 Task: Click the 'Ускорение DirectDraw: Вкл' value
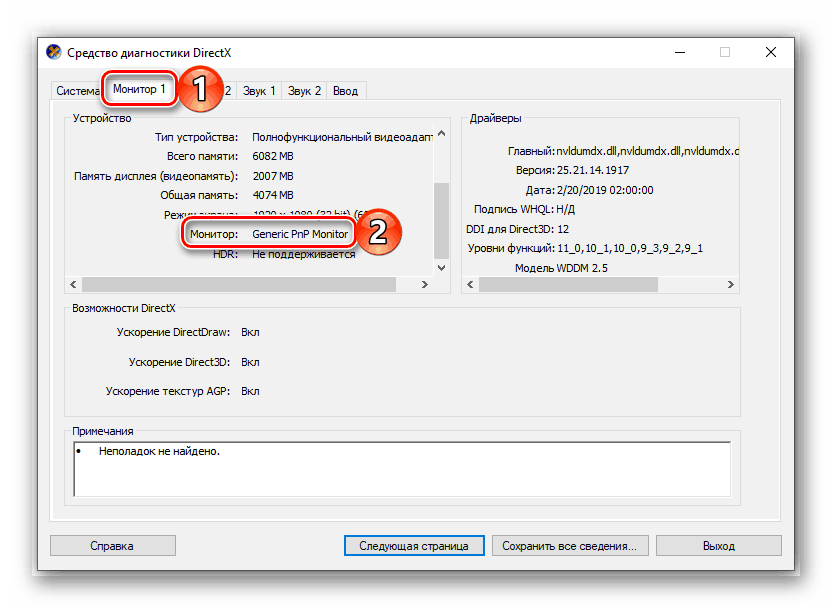click(250, 332)
